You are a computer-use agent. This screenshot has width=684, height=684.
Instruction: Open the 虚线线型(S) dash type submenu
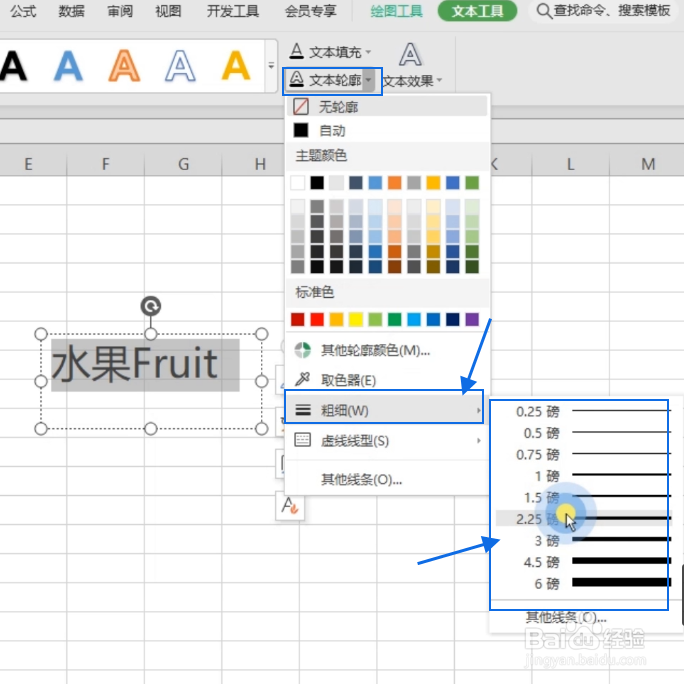387,441
